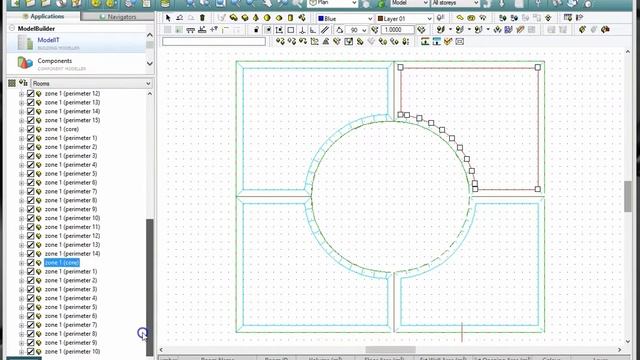Open the Layer 01 dropdown

point(429,19)
